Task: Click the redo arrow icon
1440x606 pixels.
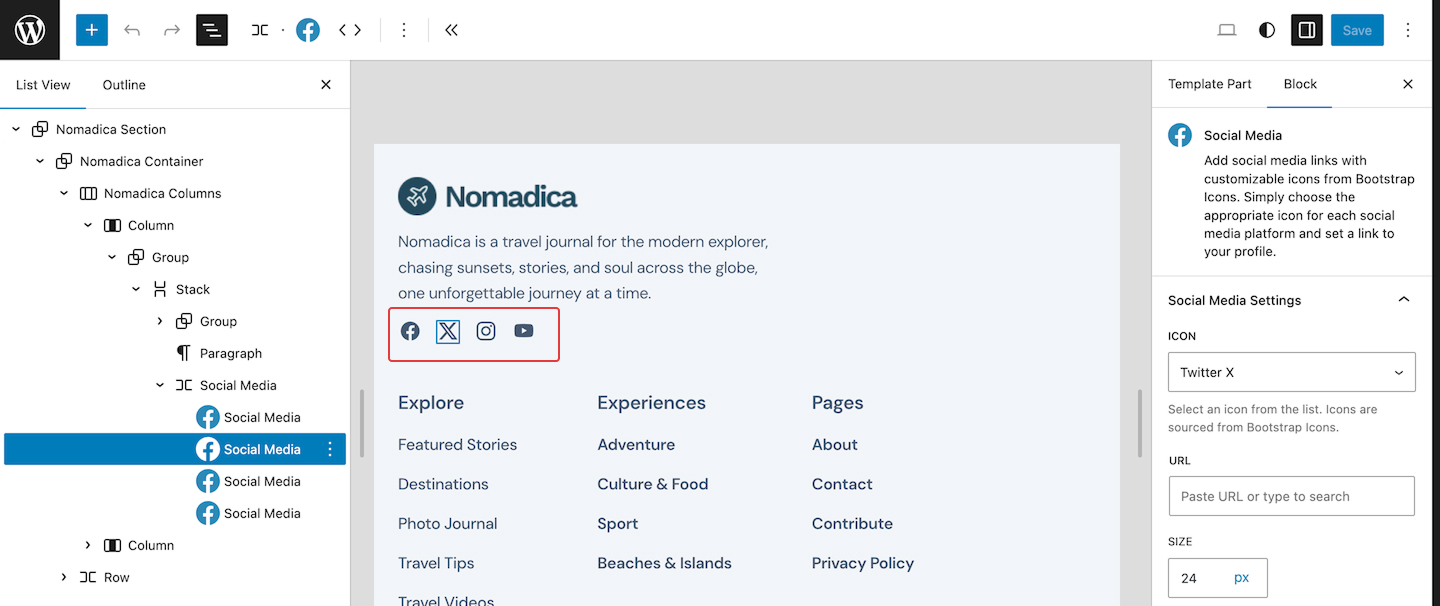Action: tap(172, 30)
